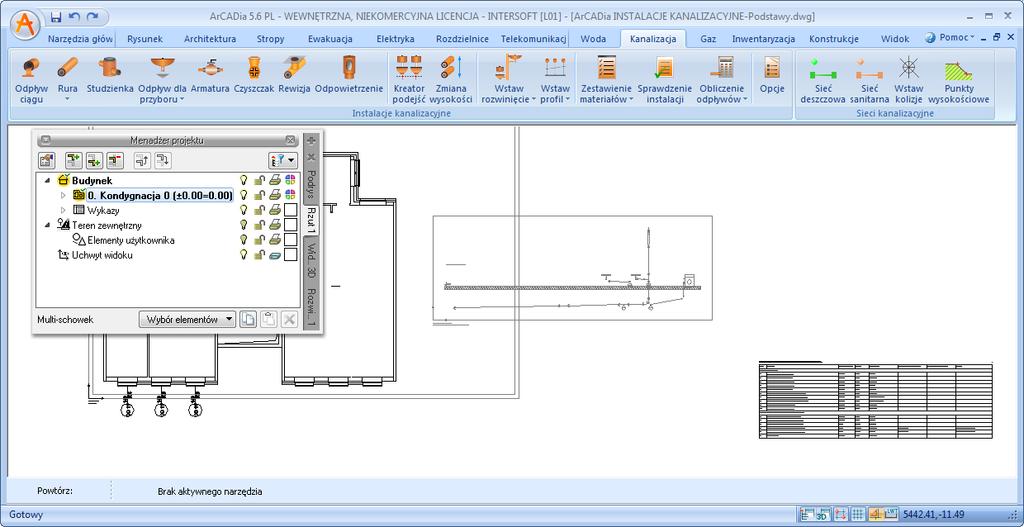Select the Wid. 3D side tab
Image resolution: width=1024 pixels, height=527 pixels.
[312, 262]
